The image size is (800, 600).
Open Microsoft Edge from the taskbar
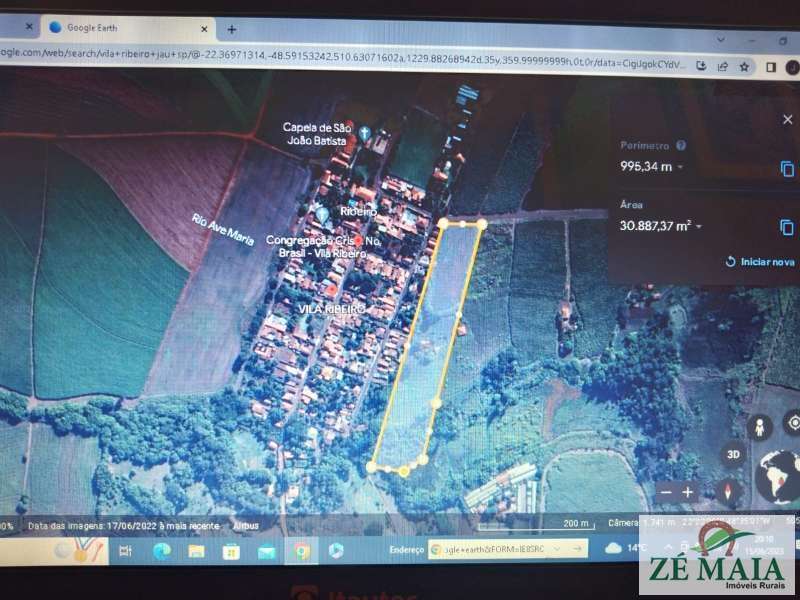(x=161, y=551)
